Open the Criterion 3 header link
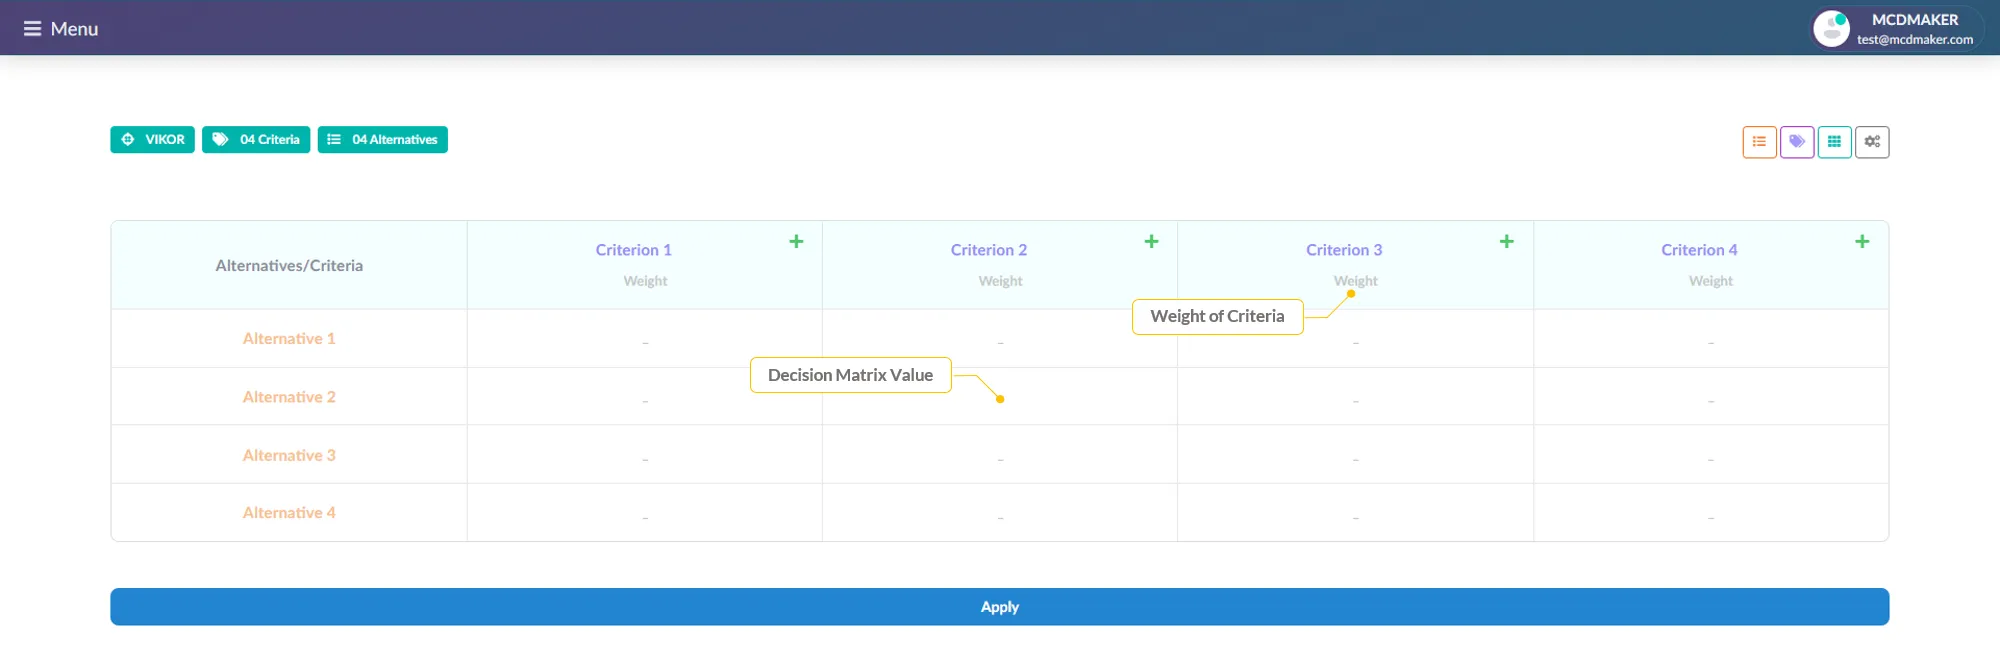The width and height of the screenshot is (2000, 668). (1344, 250)
